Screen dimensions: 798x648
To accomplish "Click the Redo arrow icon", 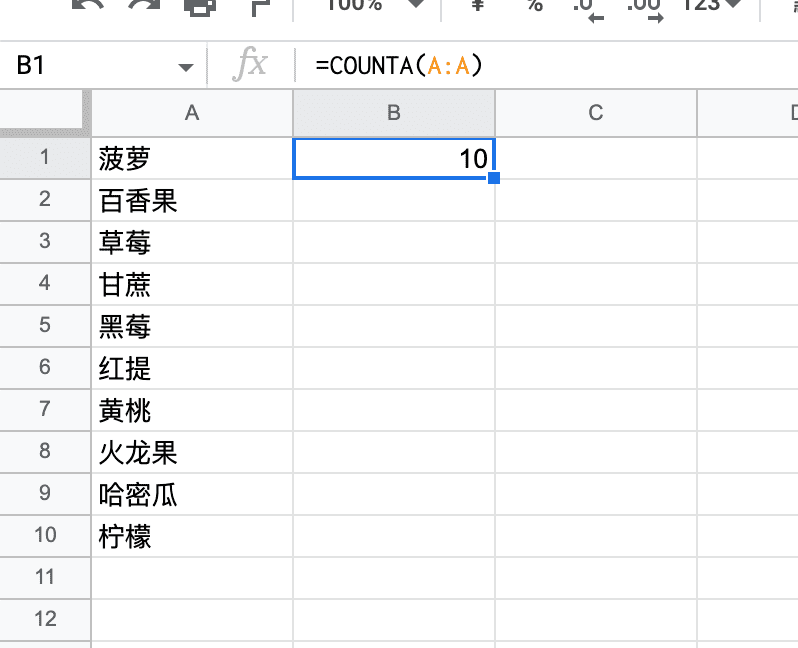I will click(x=144, y=4).
